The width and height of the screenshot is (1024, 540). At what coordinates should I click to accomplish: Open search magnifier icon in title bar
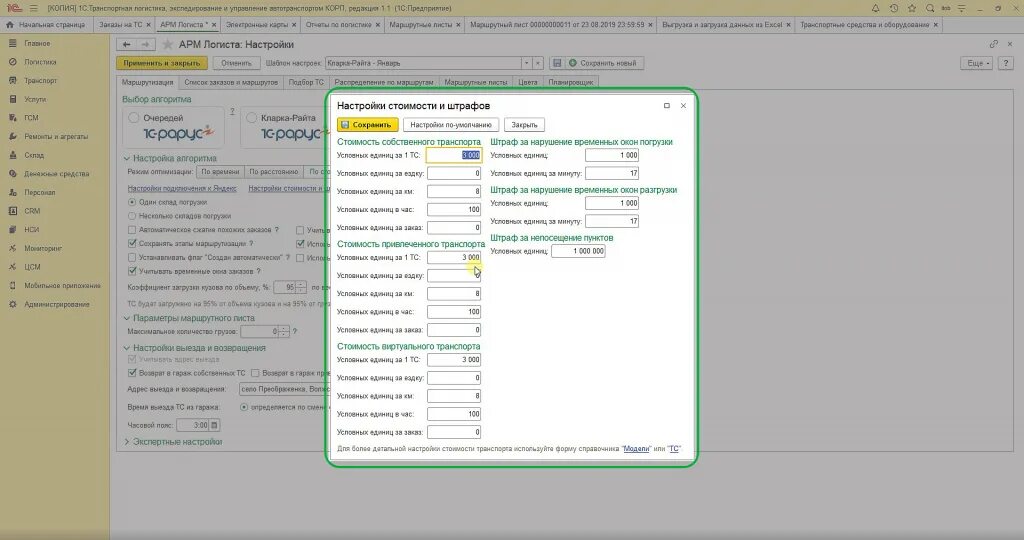[930, 8]
